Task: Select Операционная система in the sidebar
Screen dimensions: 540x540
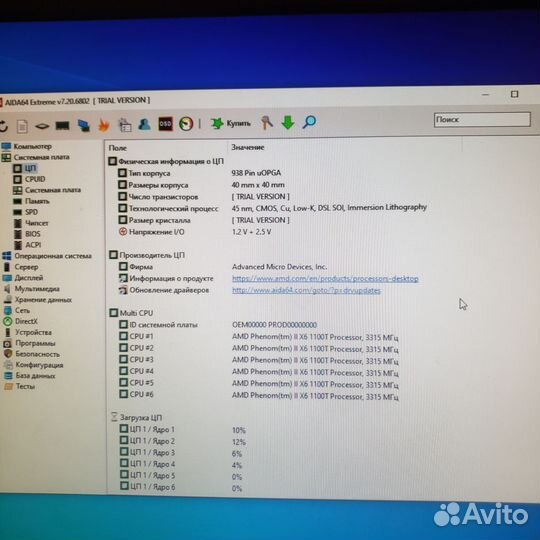Action: click(x=47, y=256)
